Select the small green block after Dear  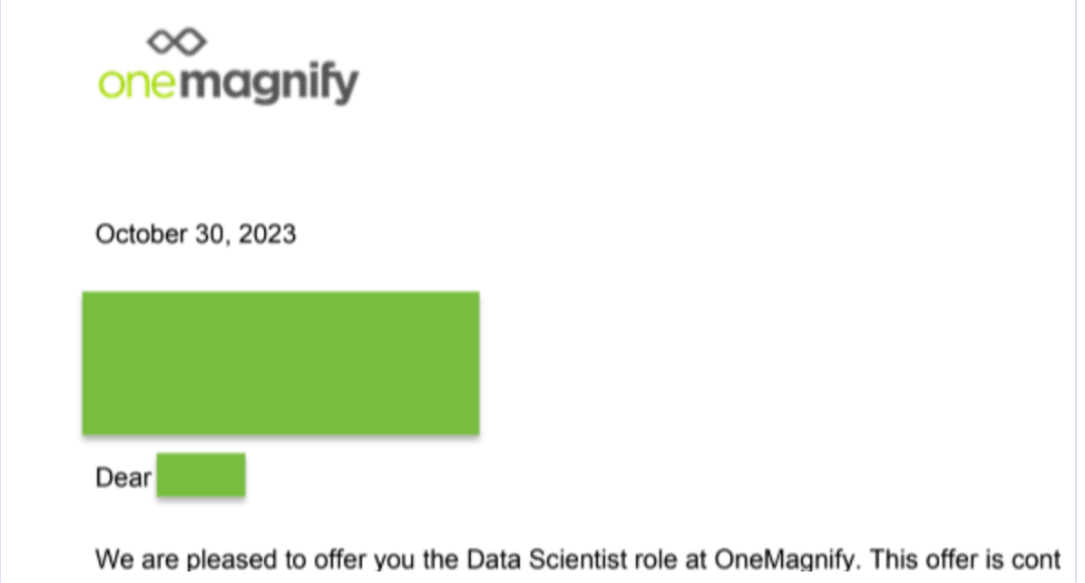coord(201,474)
